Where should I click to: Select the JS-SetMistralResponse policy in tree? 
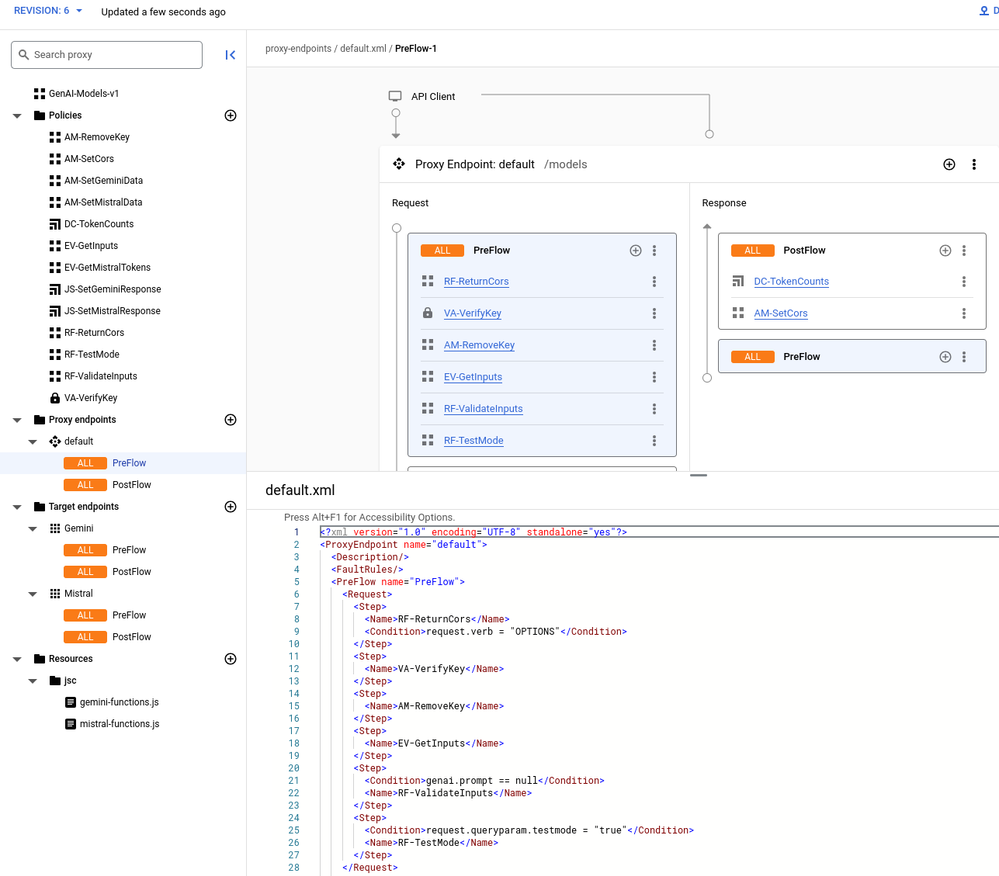(112, 311)
